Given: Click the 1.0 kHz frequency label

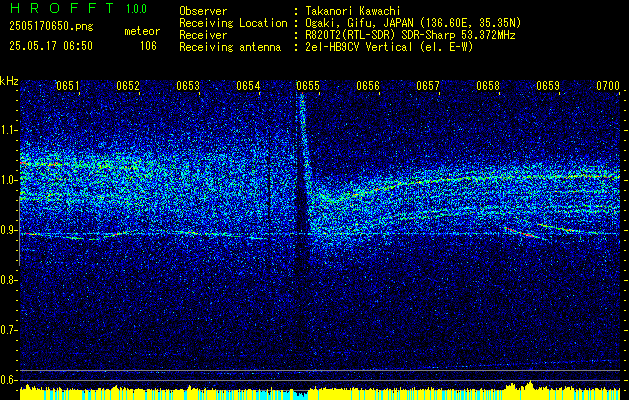Looking at the screenshot, I should 8,180.
